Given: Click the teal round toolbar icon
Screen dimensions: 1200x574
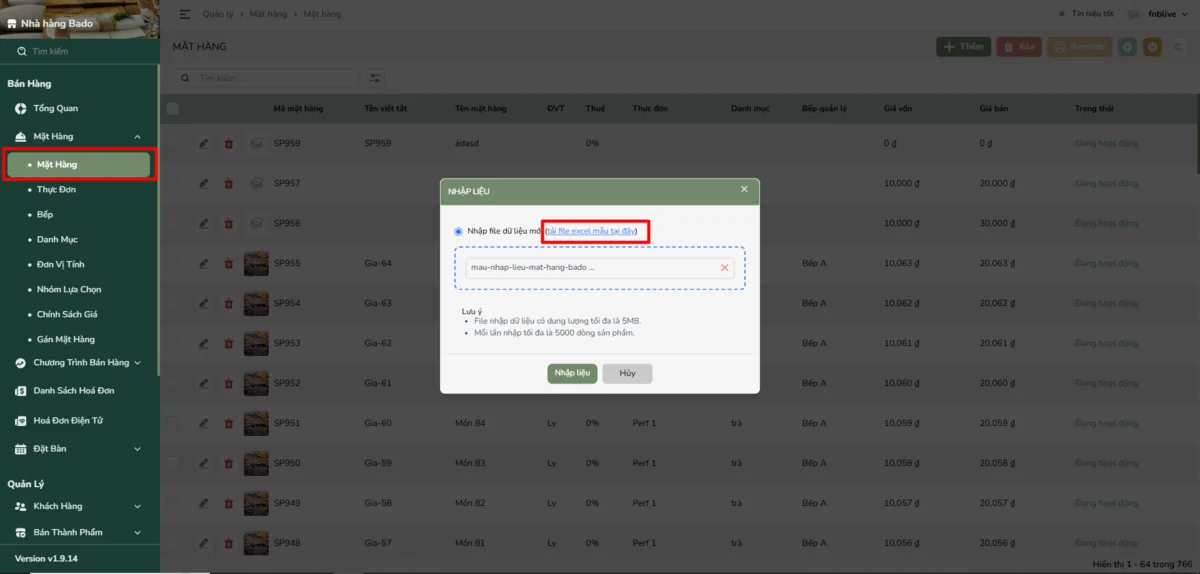Looking at the screenshot, I should (x=1128, y=47).
